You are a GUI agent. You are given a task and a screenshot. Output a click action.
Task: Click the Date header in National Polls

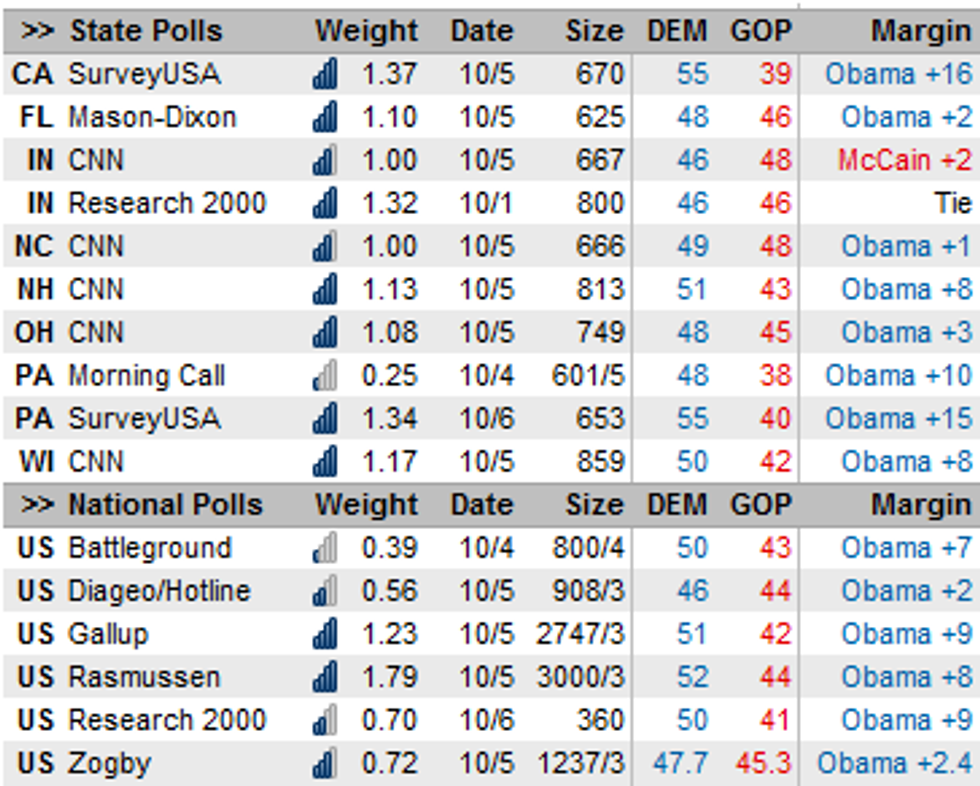pyautogui.click(x=482, y=504)
